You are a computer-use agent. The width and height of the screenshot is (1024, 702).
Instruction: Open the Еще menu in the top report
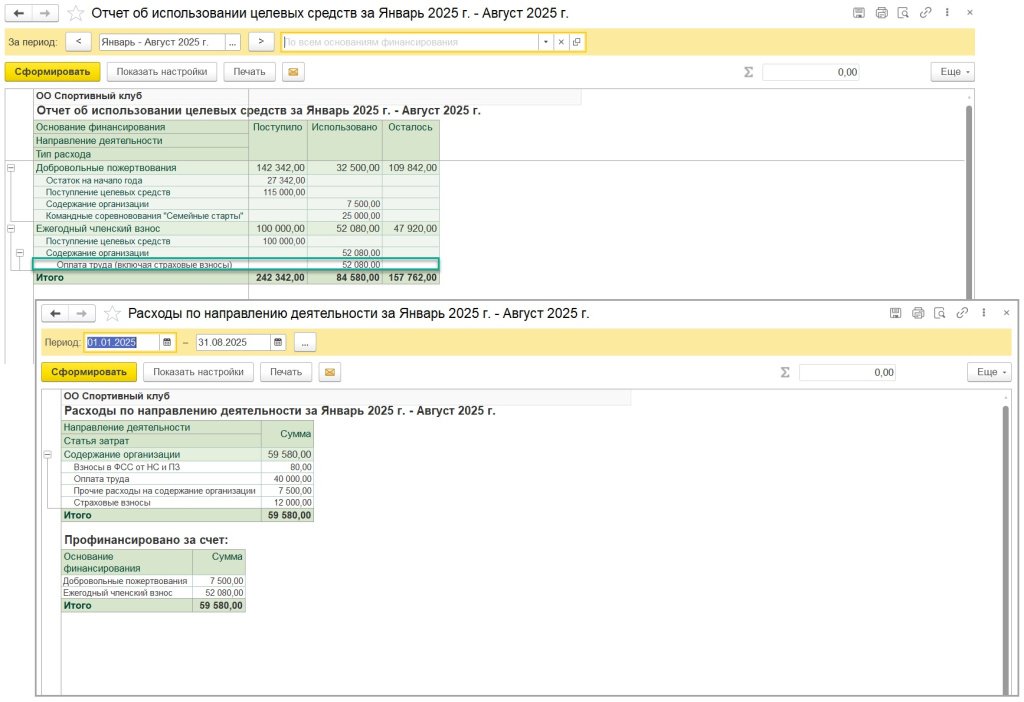coord(951,72)
